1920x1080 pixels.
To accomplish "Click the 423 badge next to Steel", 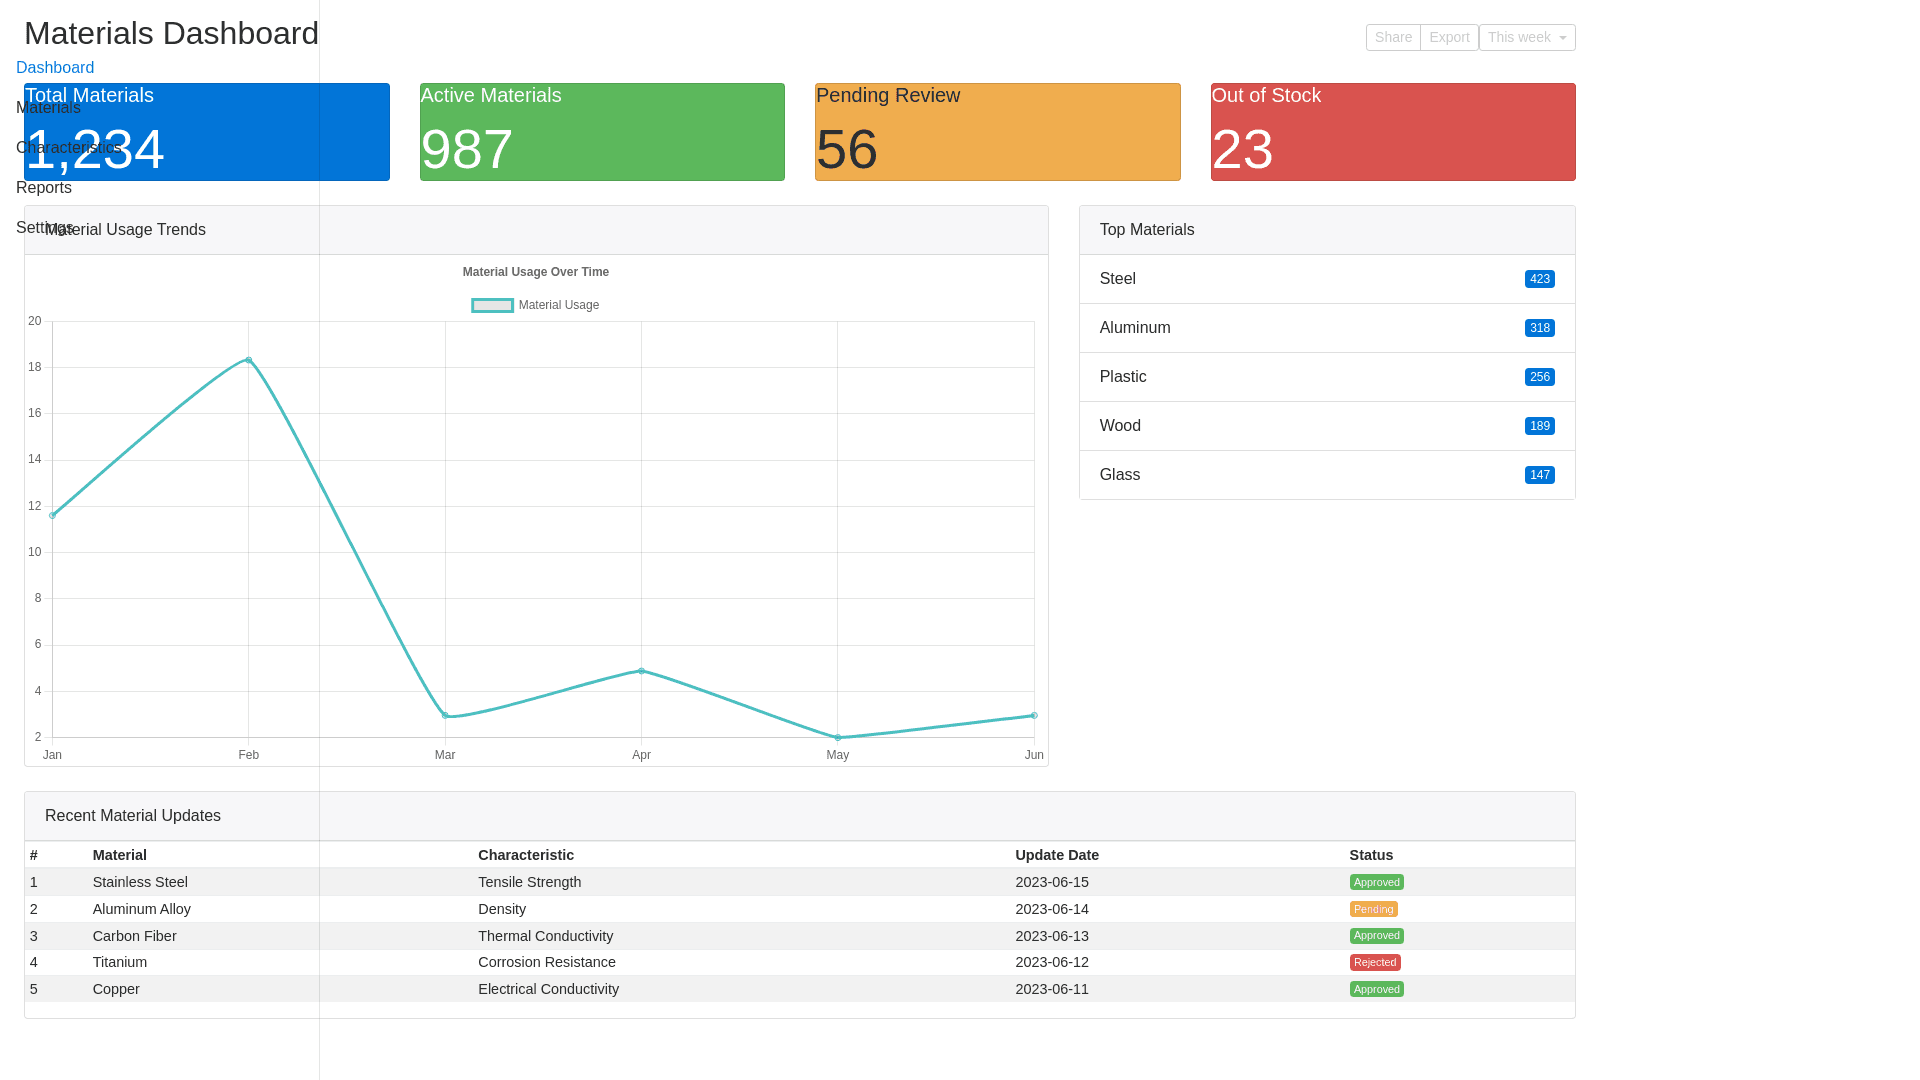I will click(1539, 280).
